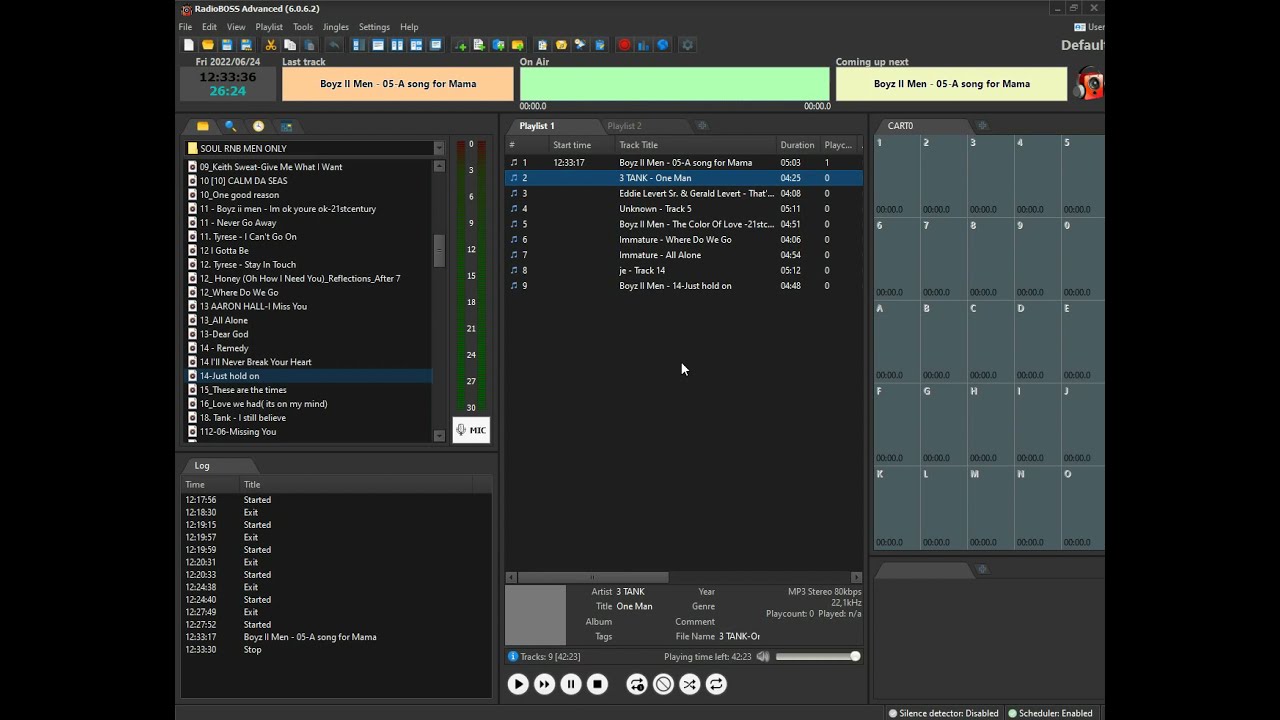Viewport: 1280px width, 720px height.
Task: Open the SOUL RNB MEN ONLY folder dropdown
Action: [438, 148]
